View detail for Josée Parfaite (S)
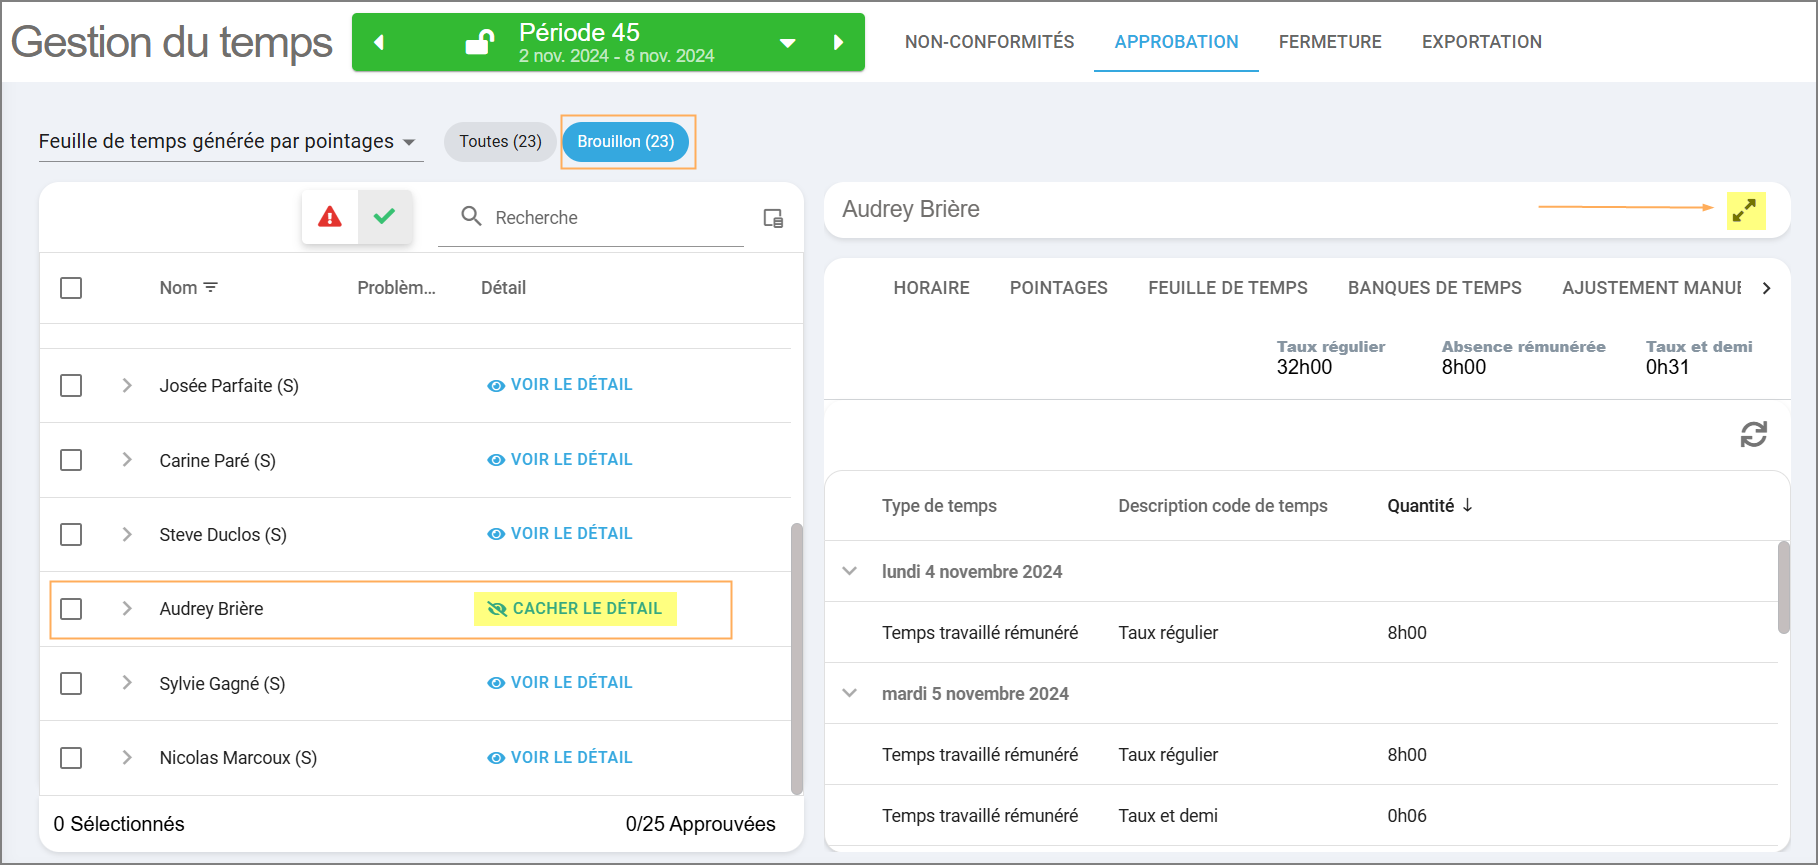Image resolution: width=1818 pixels, height=865 pixels. tap(560, 385)
